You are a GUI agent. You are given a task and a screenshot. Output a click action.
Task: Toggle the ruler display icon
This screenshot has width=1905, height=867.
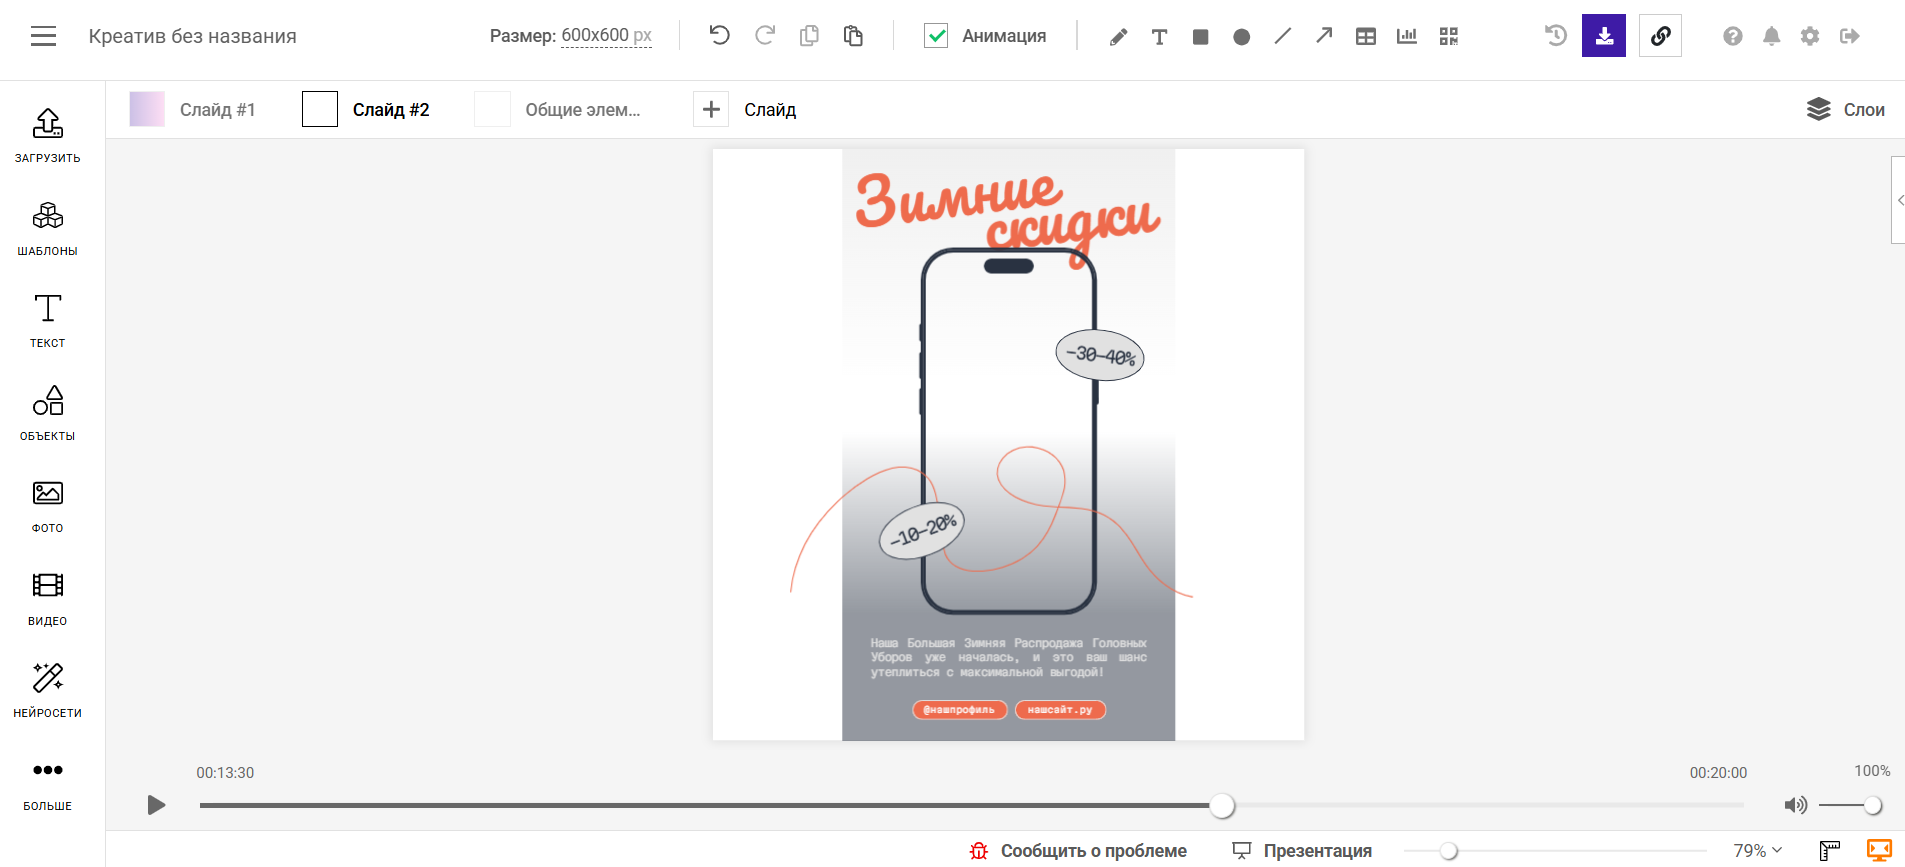coord(1829,851)
